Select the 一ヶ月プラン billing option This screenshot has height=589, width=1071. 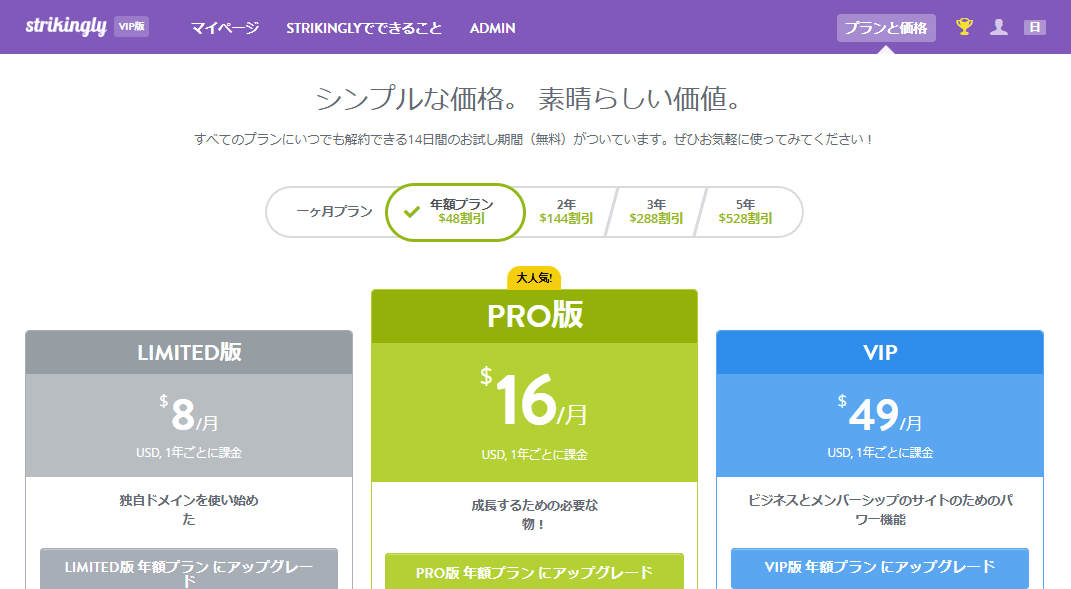[x=334, y=212]
